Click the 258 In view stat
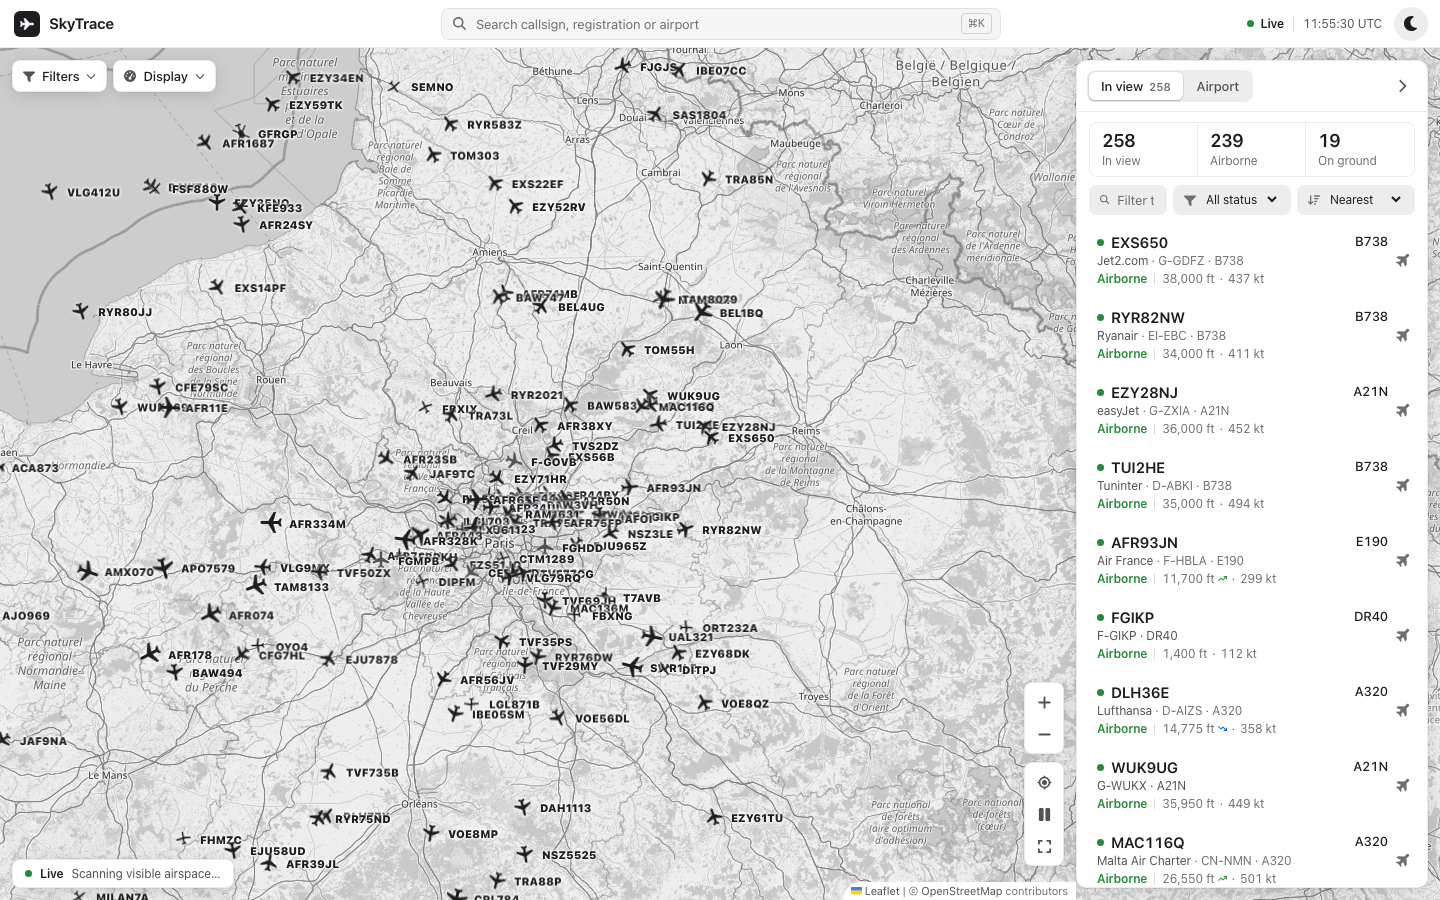Viewport: 1440px width, 900px height. [x=1143, y=149]
